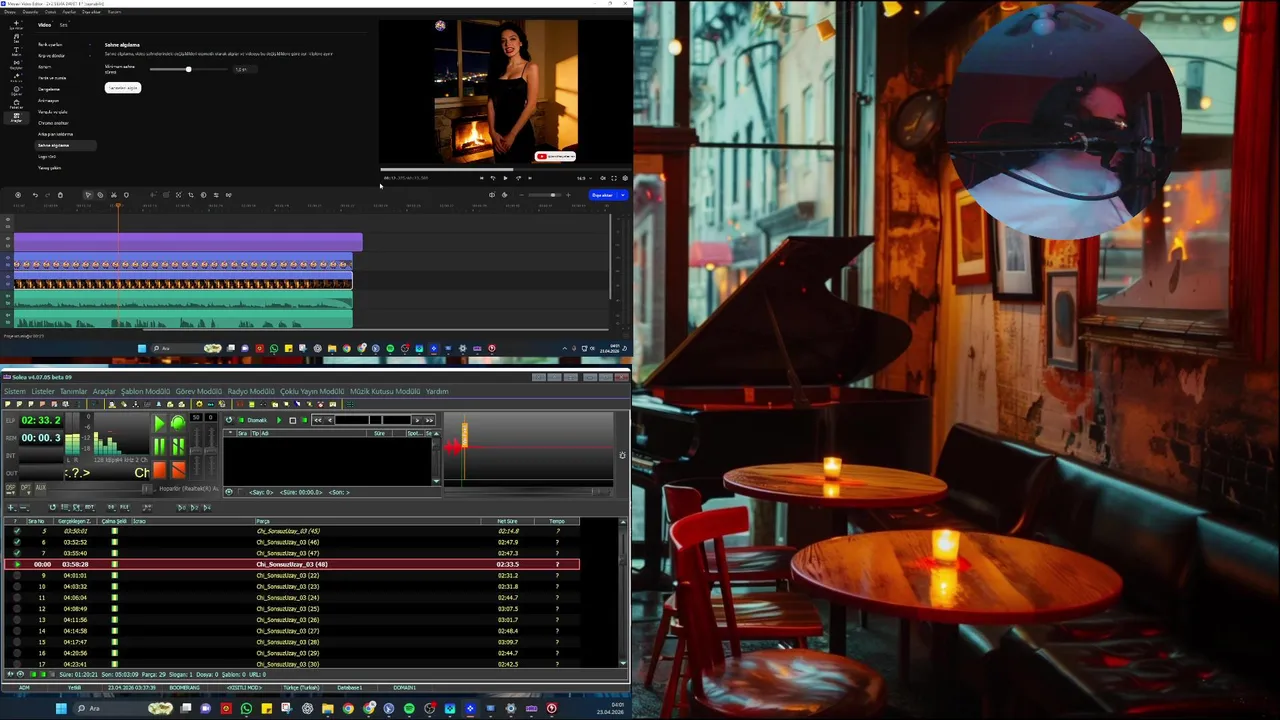
Task: Toggle eye visibility on the emoji overlay track
Action: 8,257
